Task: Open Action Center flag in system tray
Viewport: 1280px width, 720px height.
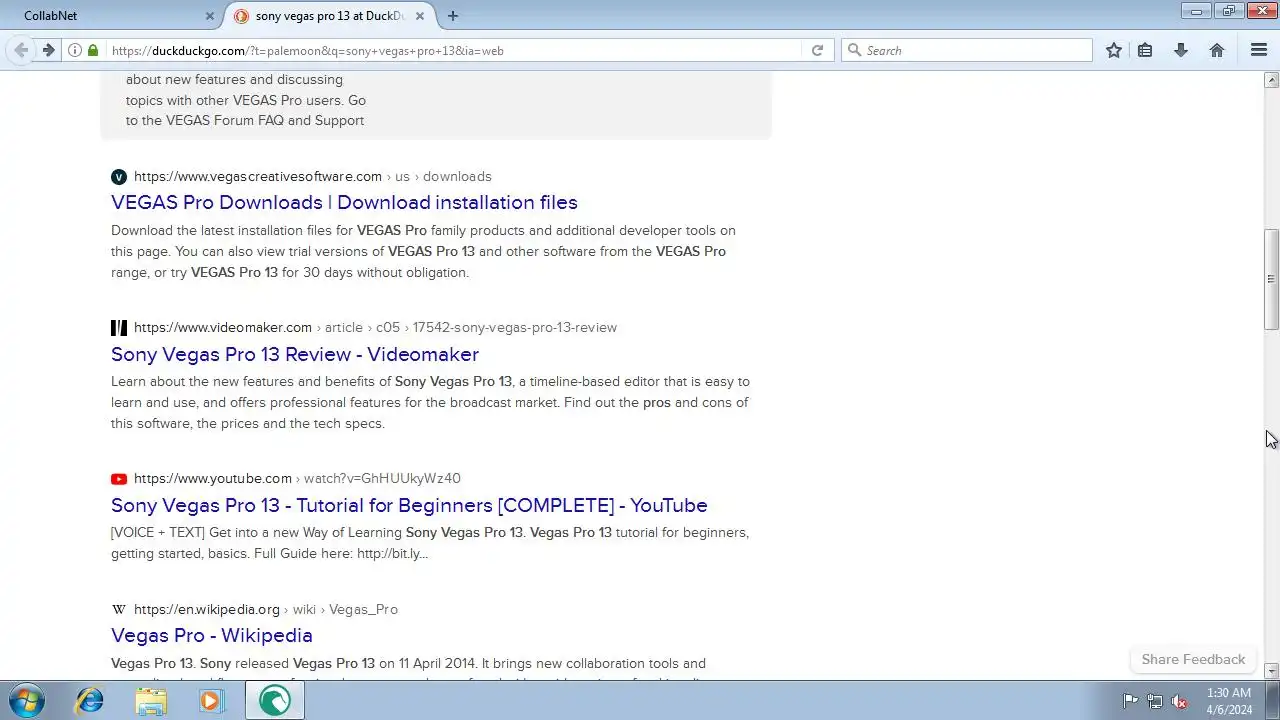Action: pos(1130,701)
